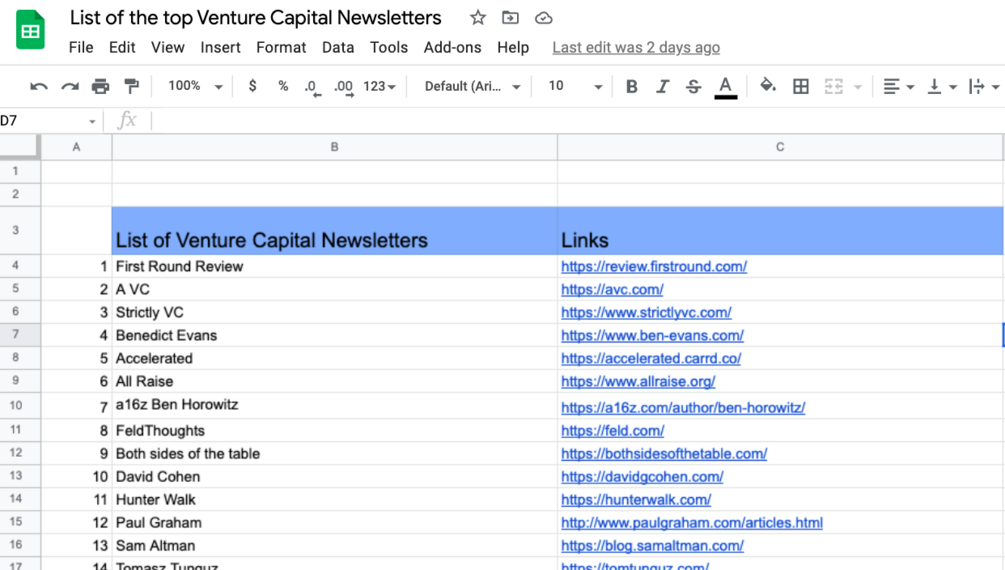This screenshot has height=570, width=1005.
Task: Select column C header
Action: click(780, 147)
